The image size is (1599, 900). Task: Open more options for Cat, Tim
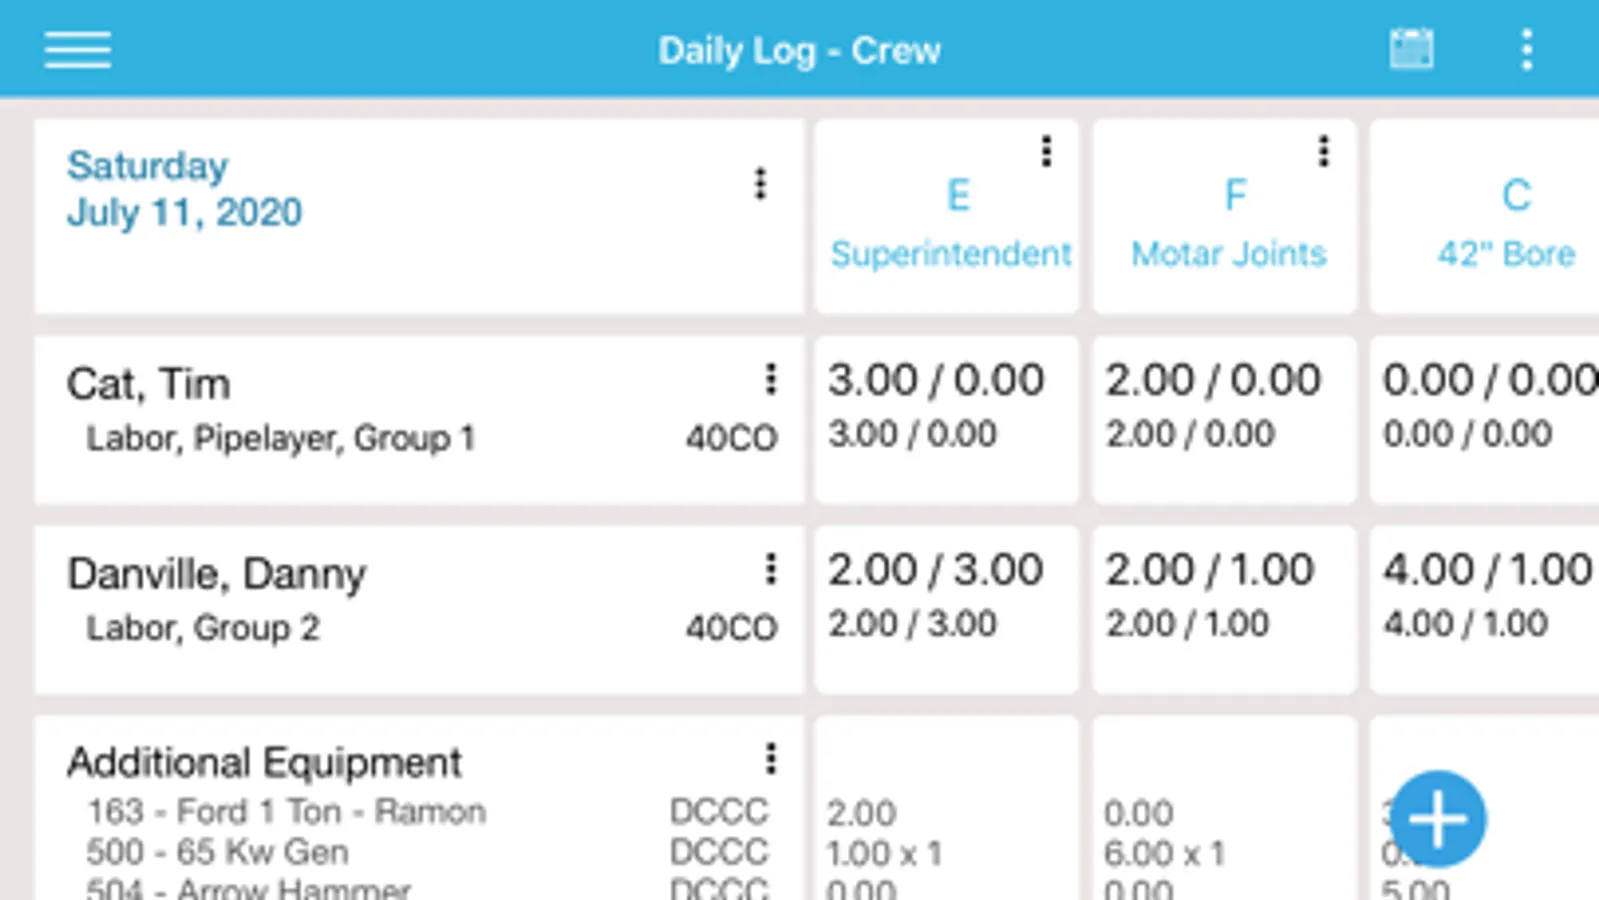pos(770,379)
